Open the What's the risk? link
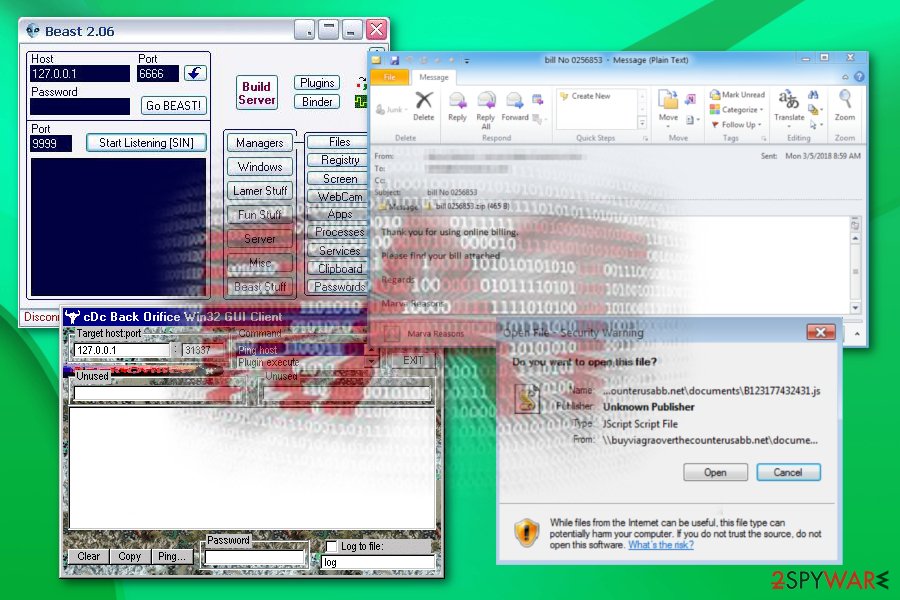900x600 pixels. (x=661, y=545)
